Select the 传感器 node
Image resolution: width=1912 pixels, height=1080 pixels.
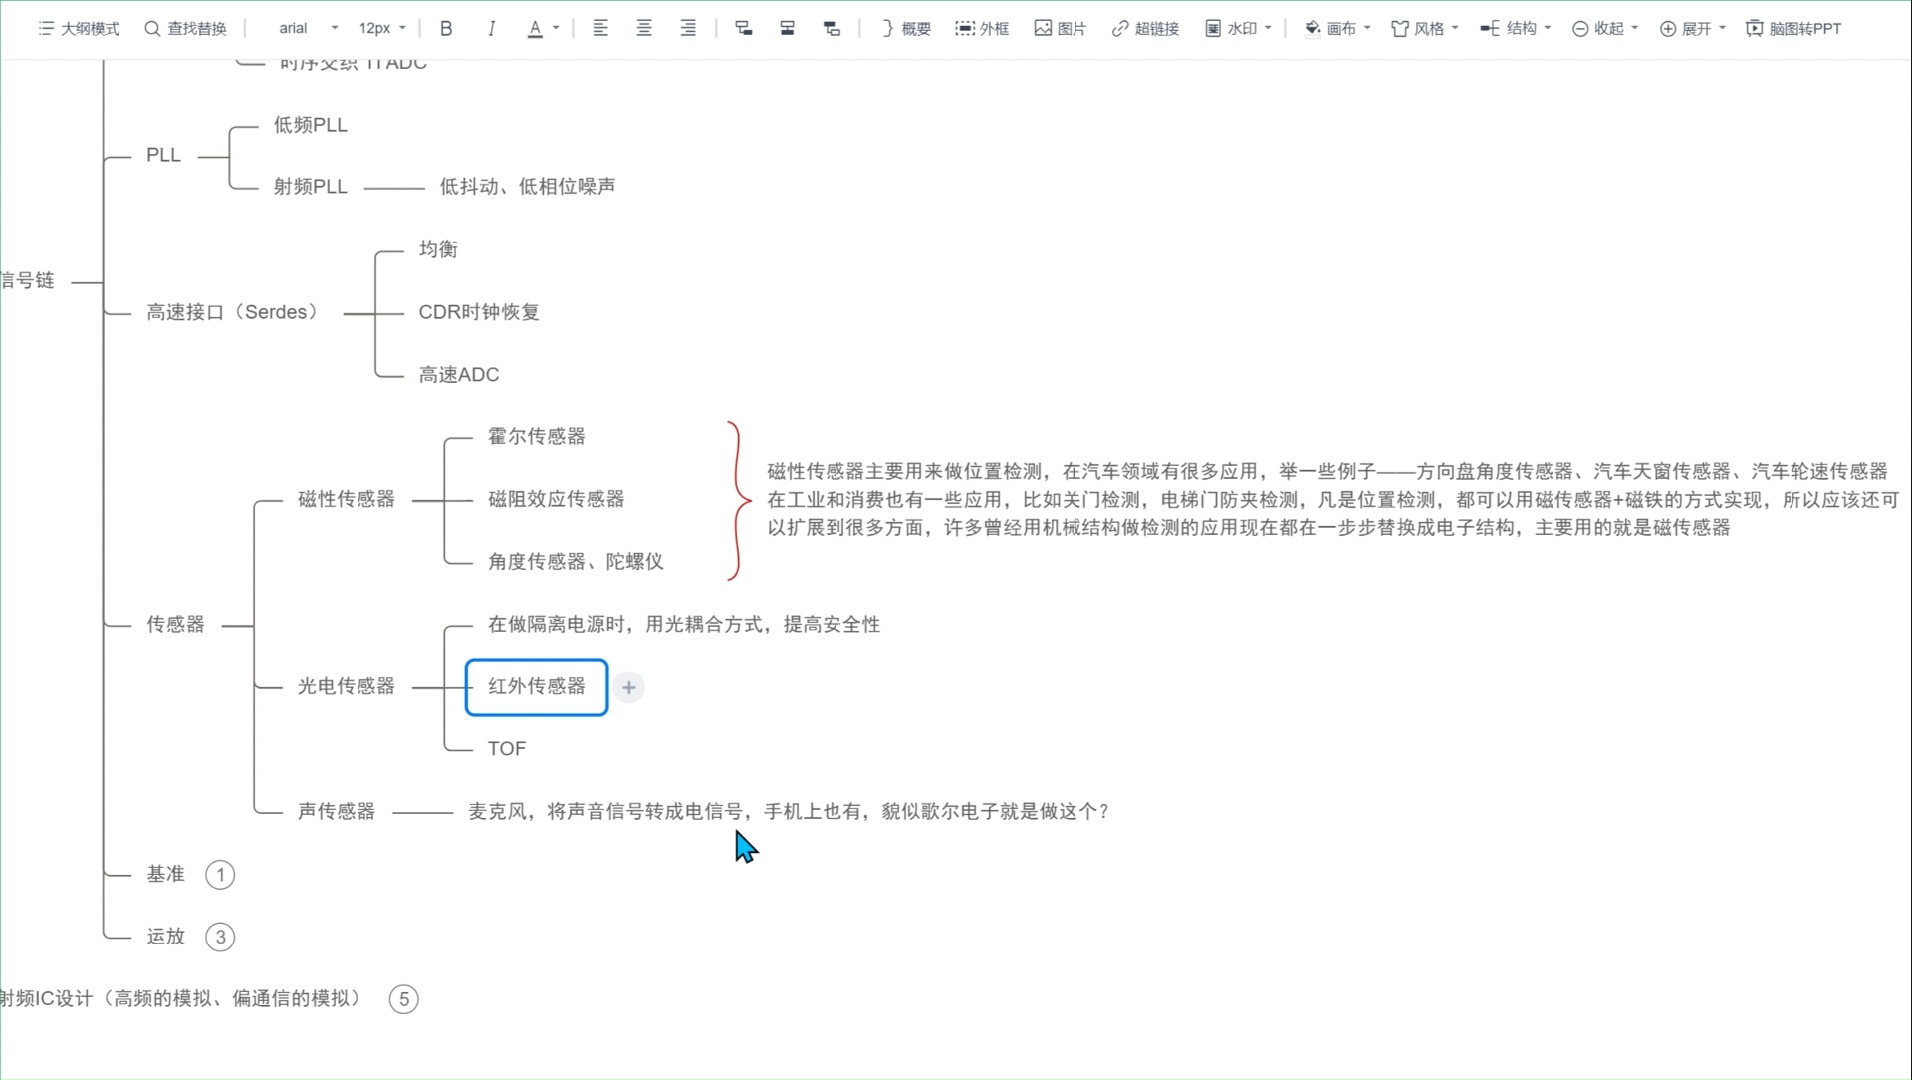click(175, 624)
